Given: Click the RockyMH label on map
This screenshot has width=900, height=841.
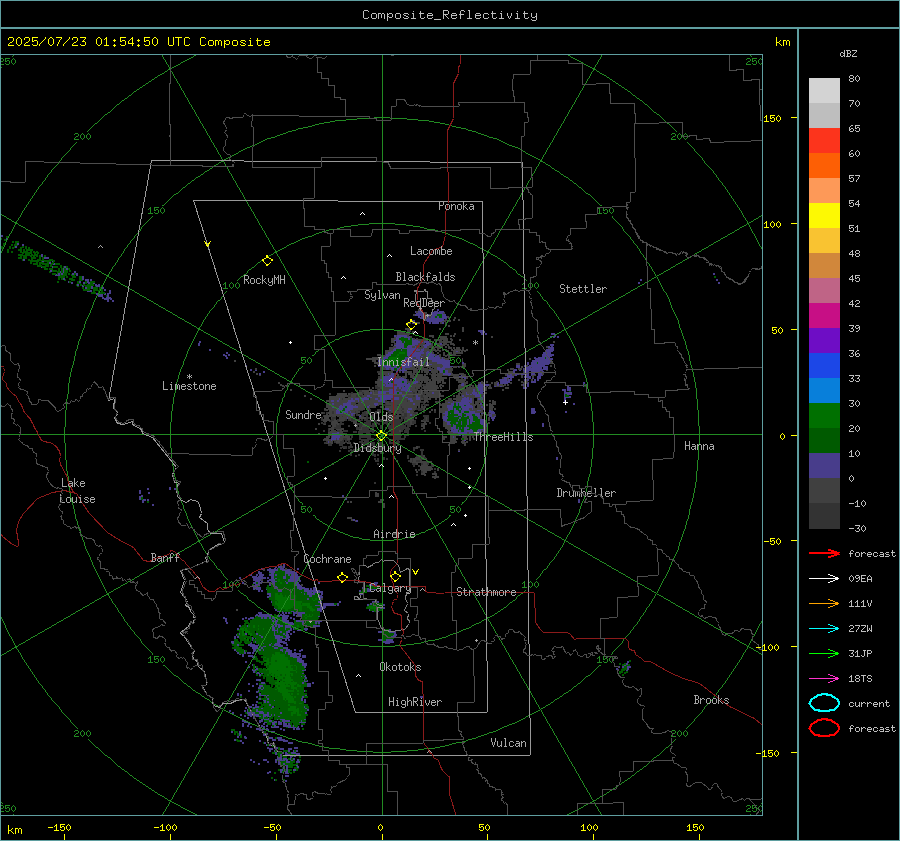Looking at the screenshot, I should 264,280.
